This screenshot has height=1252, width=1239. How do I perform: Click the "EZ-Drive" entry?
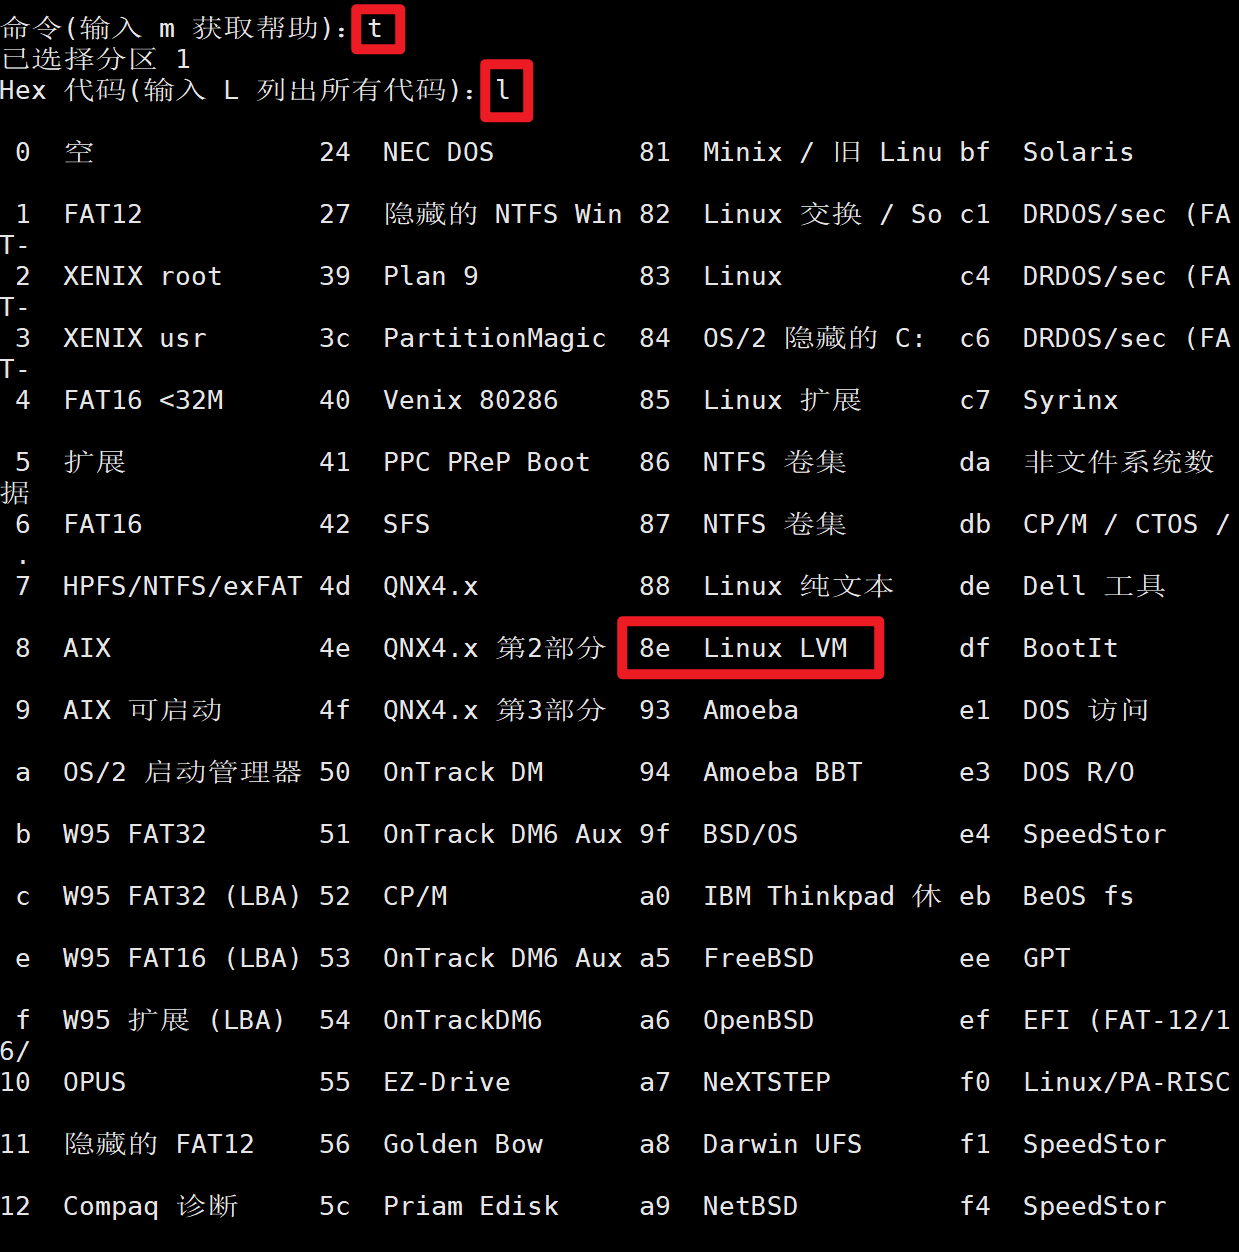click(x=447, y=1082)
